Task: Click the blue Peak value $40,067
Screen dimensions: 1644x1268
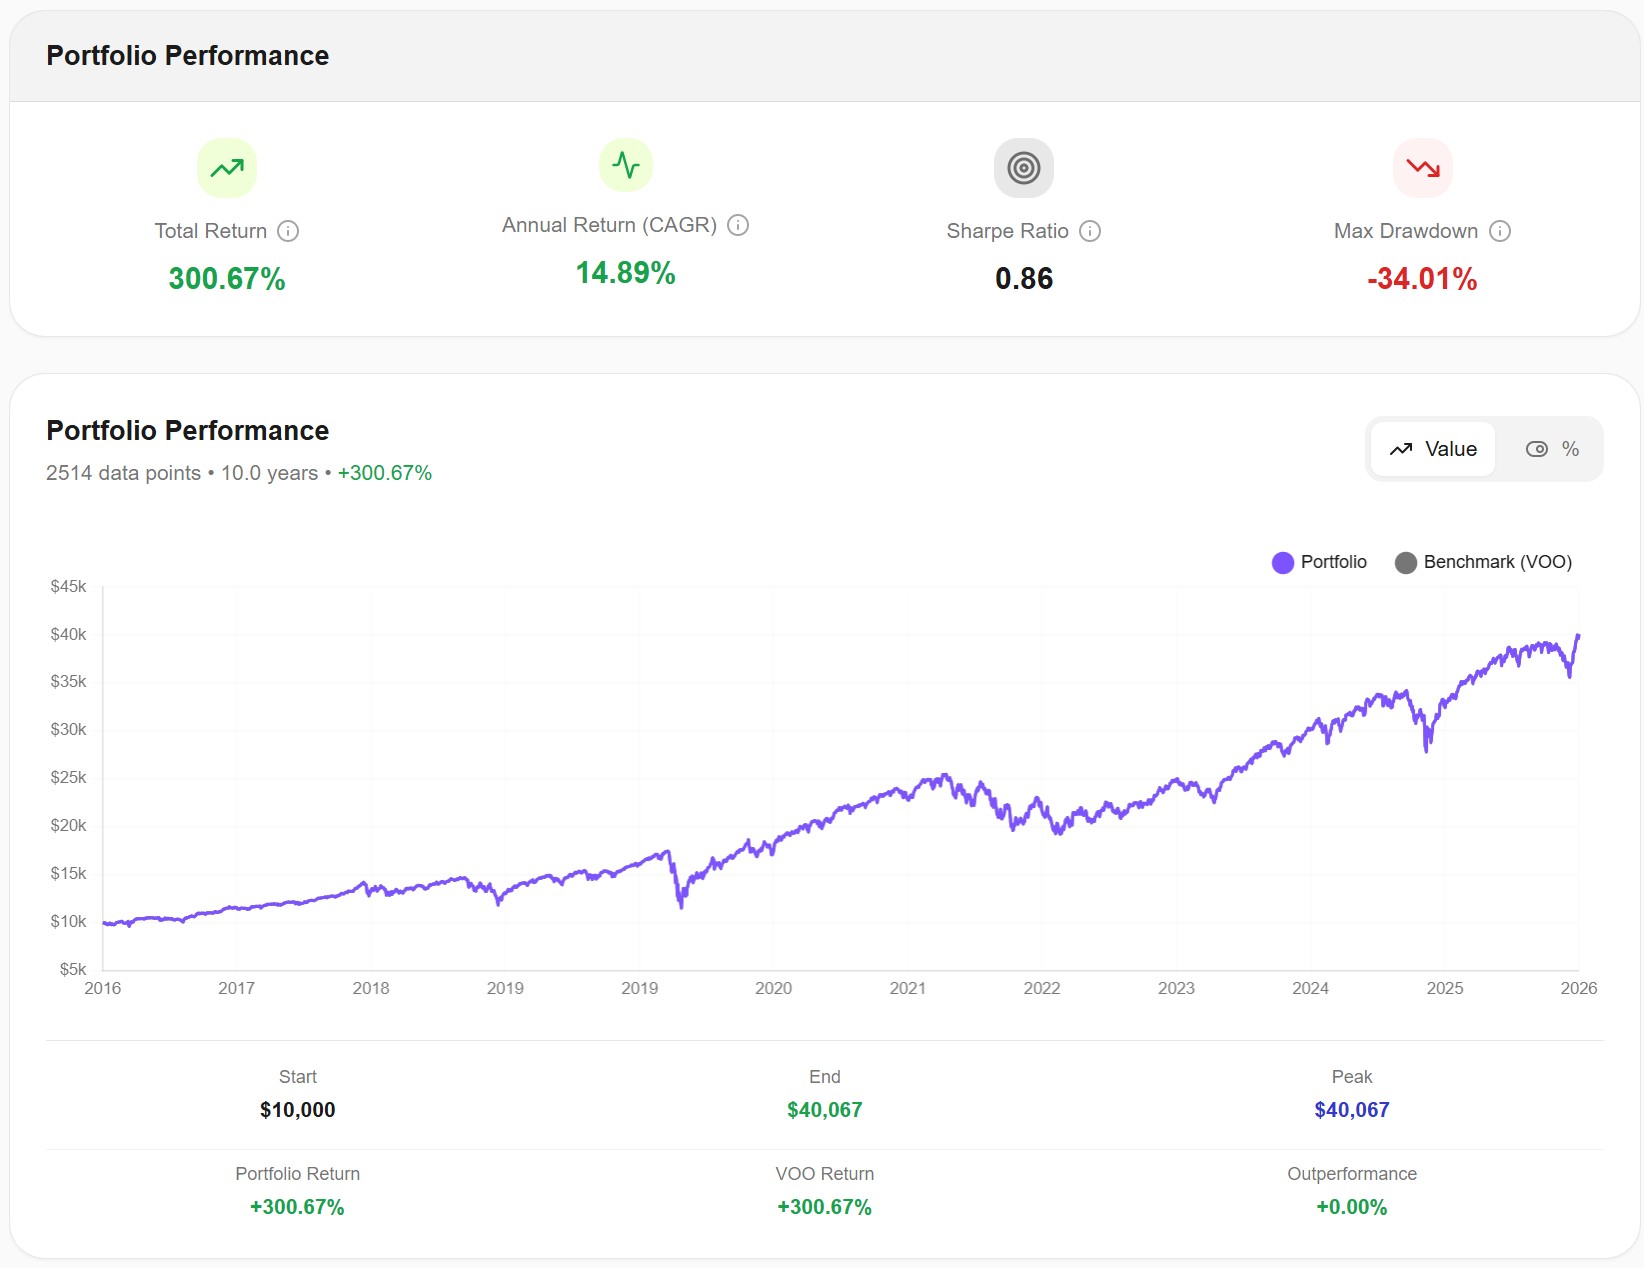Action: (1351, 1110)
